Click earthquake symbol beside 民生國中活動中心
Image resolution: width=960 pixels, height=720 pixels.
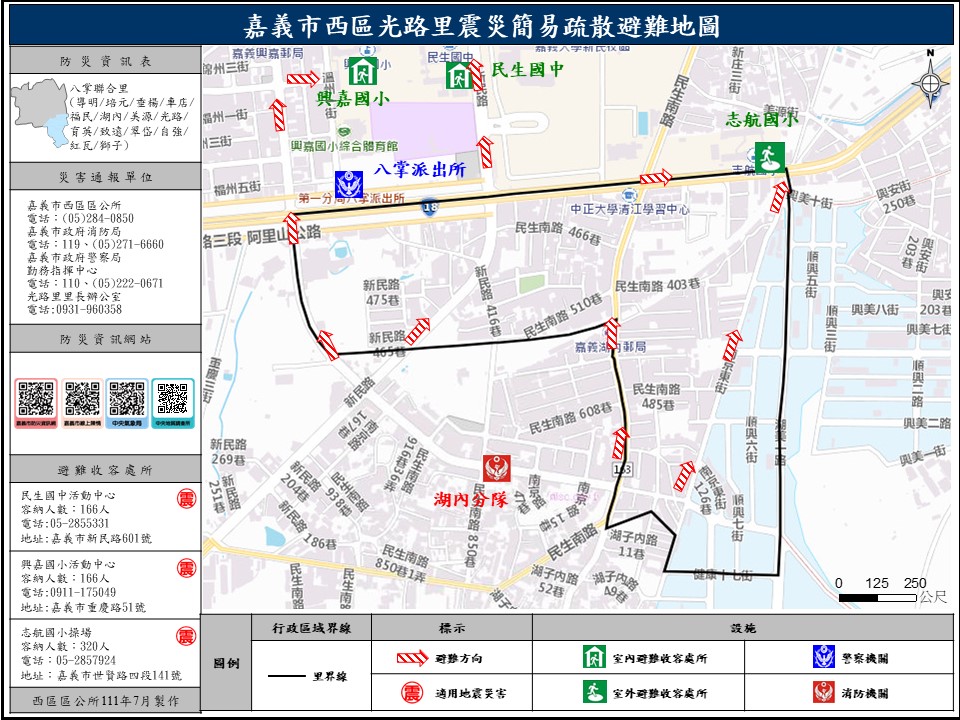coord(186,499)
